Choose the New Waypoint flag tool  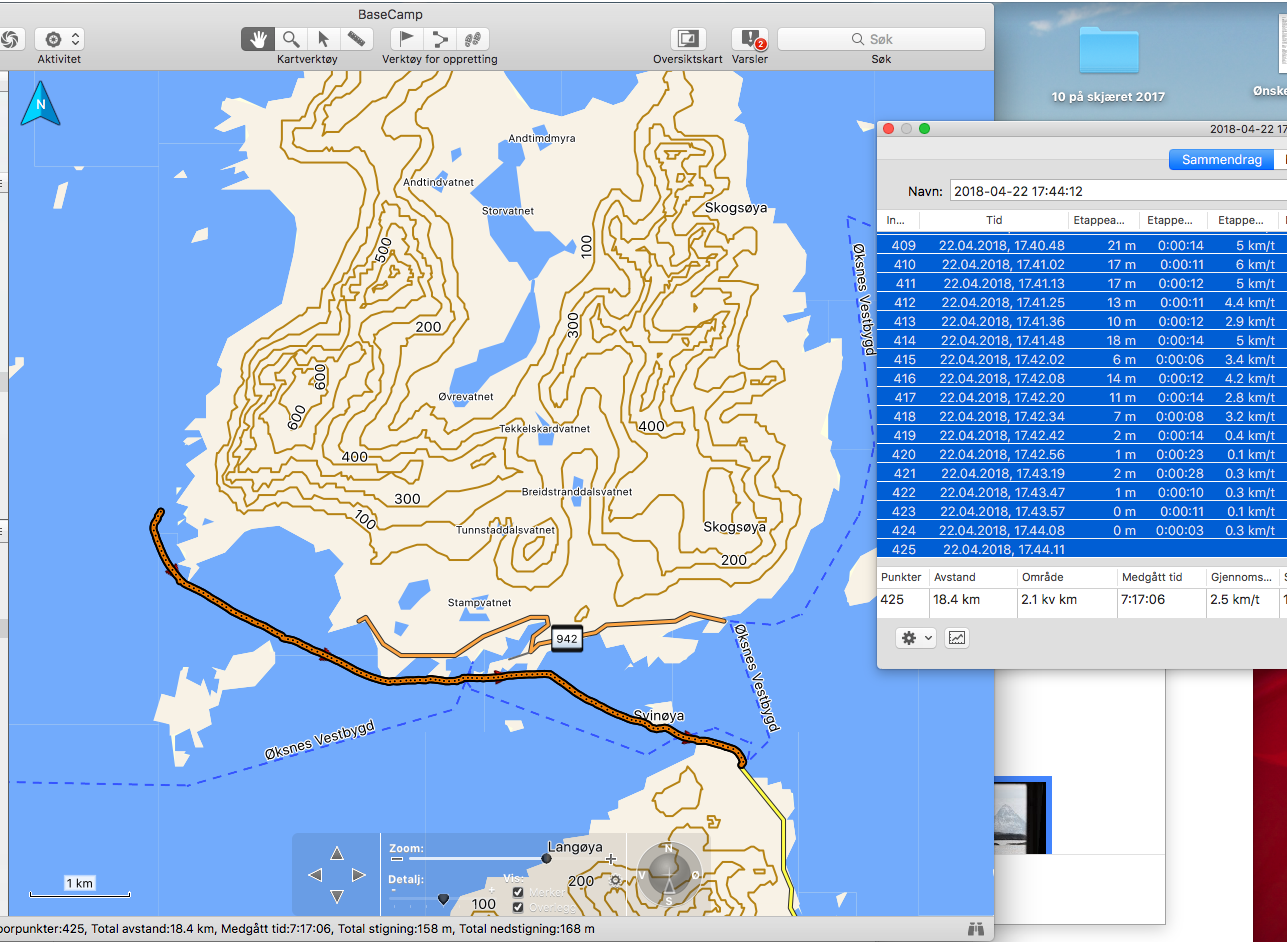click(x=407, y=39)
